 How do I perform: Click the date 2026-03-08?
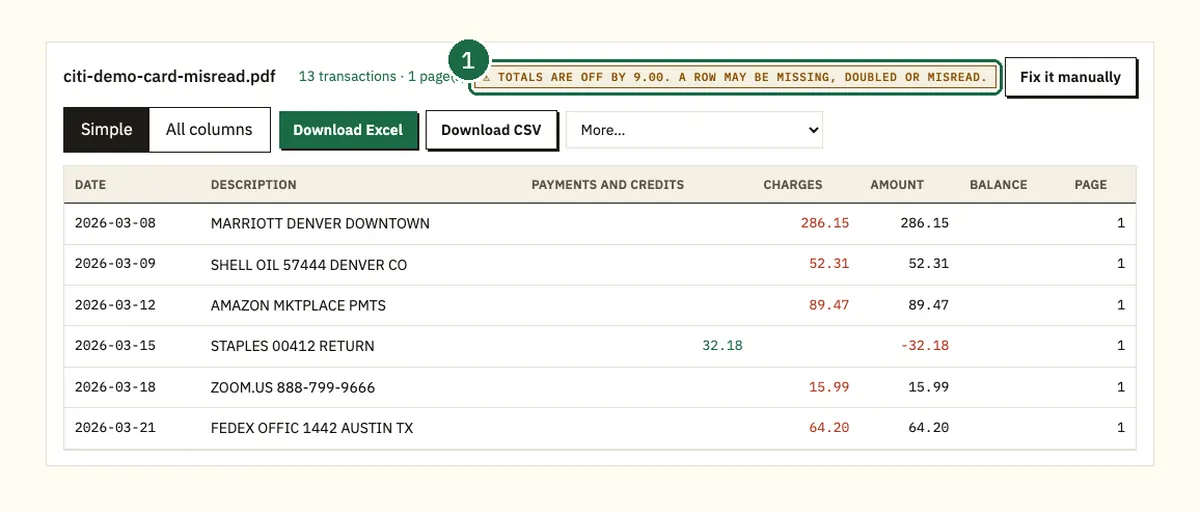tap(115, 223)
